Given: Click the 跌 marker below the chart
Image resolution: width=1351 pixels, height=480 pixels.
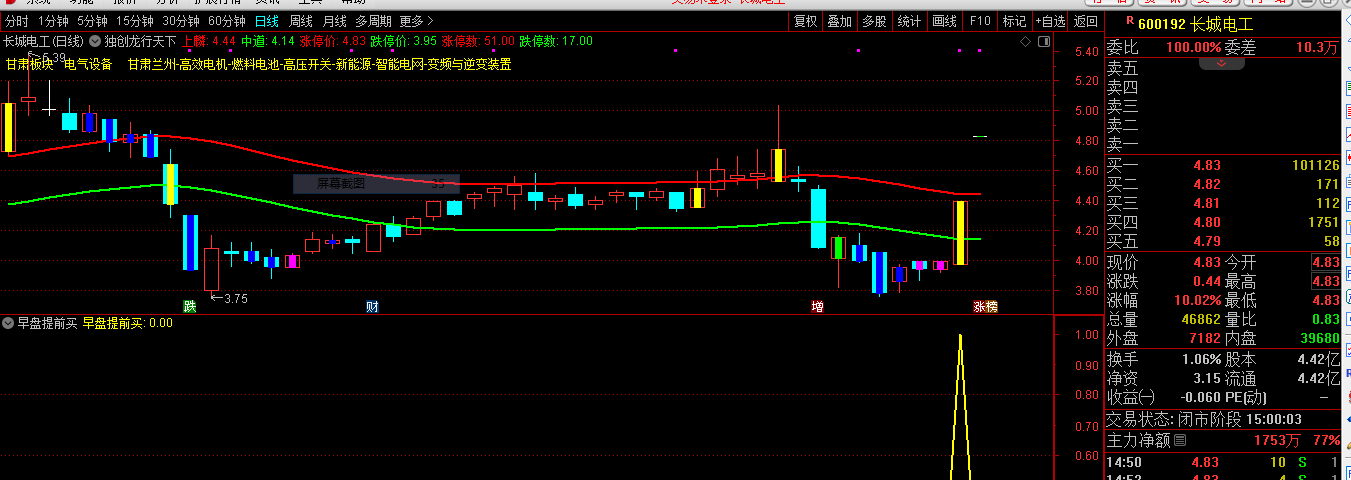Looking at the screenshot, I should click(189, 306).
